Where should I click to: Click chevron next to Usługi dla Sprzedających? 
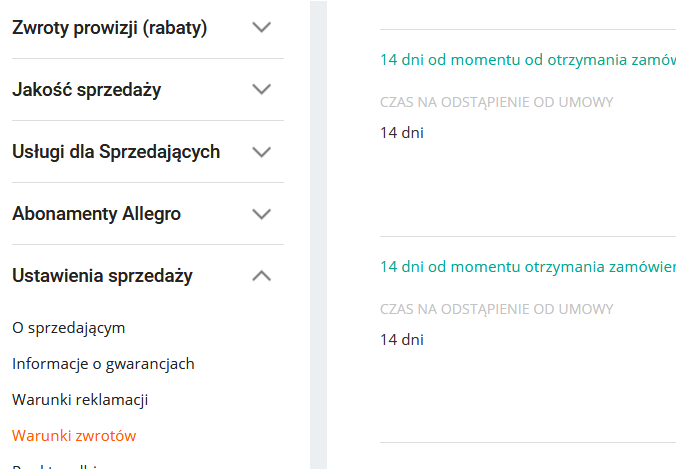click(x=262, y=152)
